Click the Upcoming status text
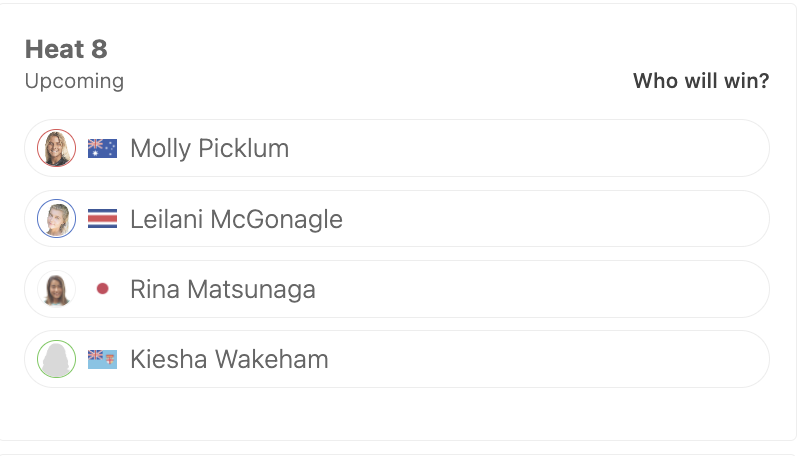The height and width of the screenshot is (456, 810). pos(74,82)
